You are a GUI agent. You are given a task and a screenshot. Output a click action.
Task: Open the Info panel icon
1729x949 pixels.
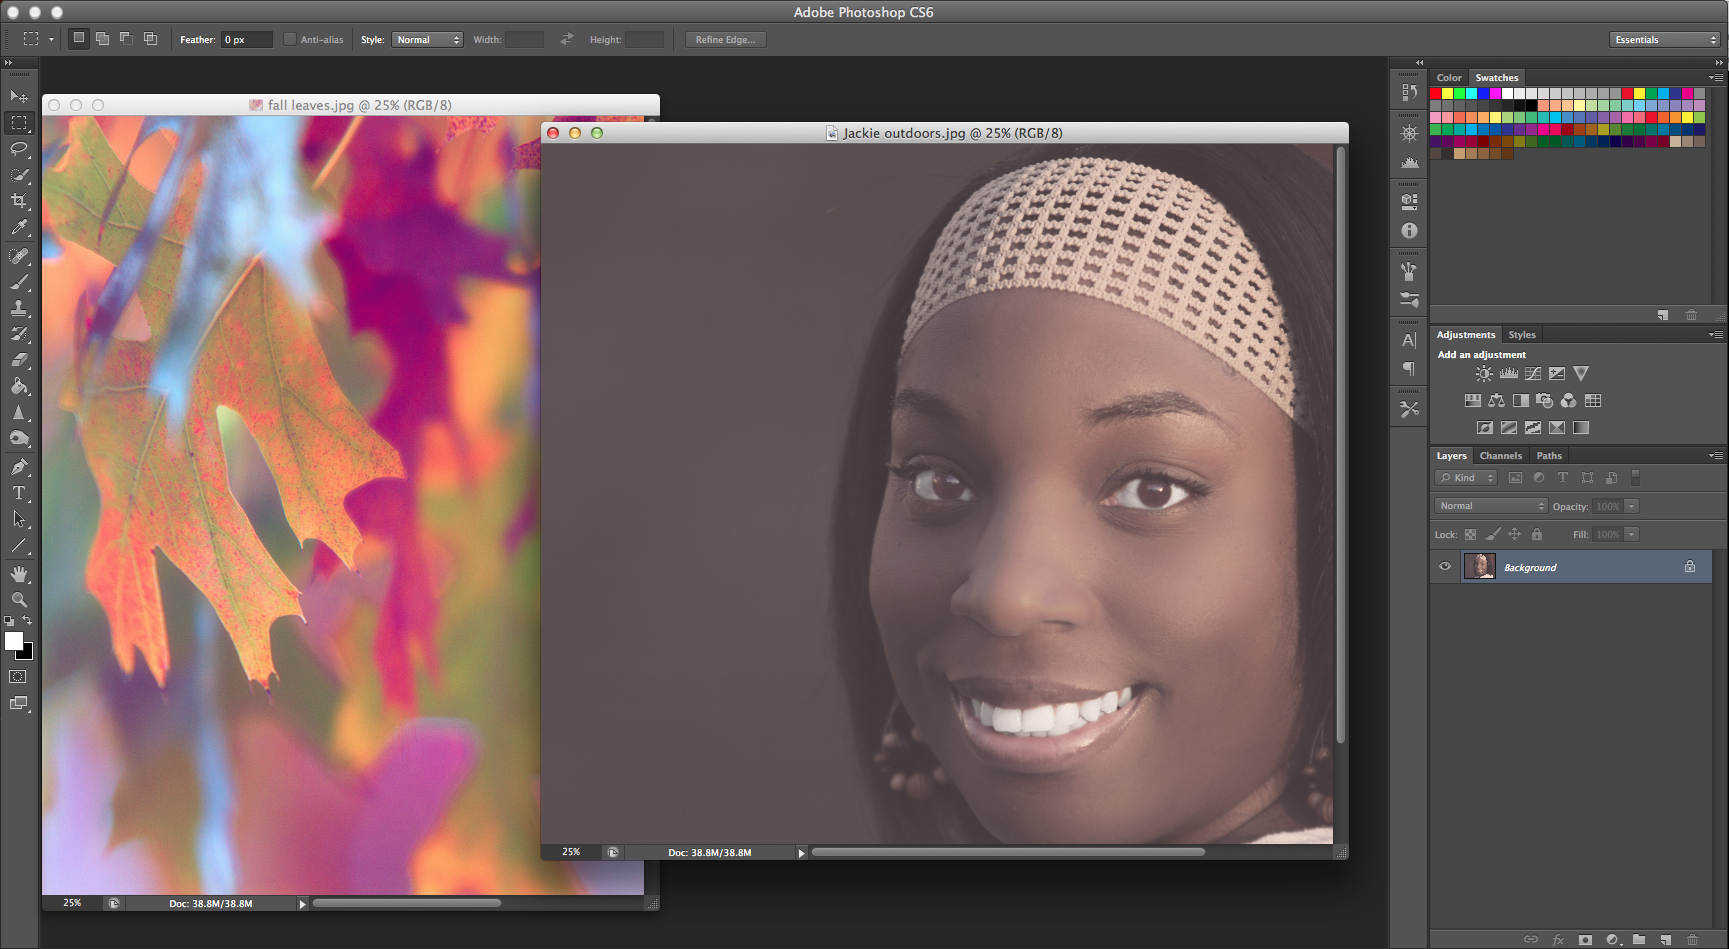point(1409,230)
